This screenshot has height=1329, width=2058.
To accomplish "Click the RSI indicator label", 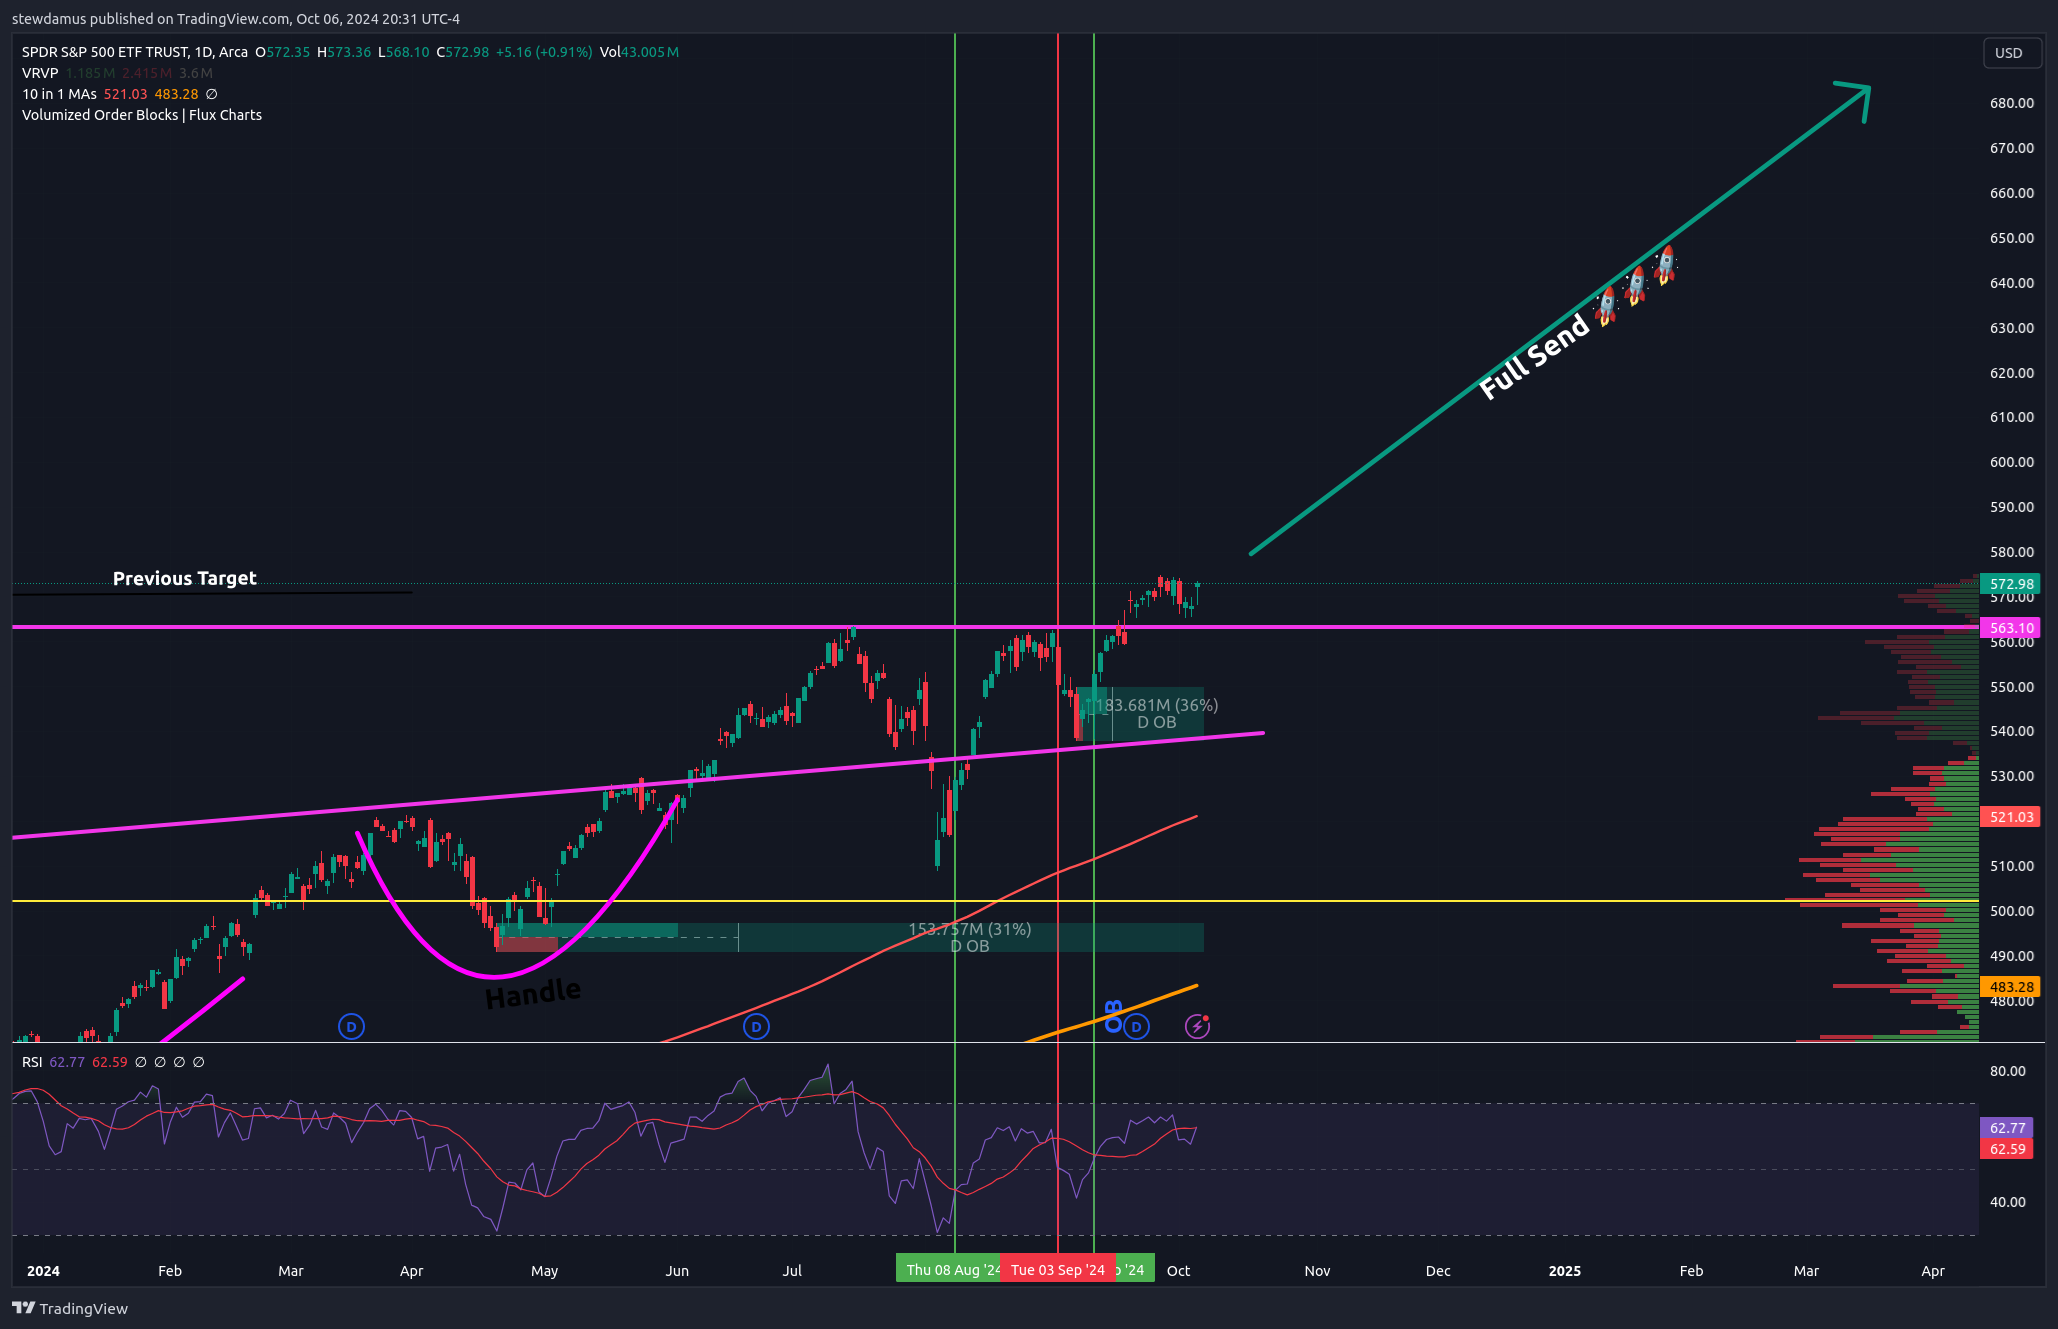I will tap(32, 1062).
